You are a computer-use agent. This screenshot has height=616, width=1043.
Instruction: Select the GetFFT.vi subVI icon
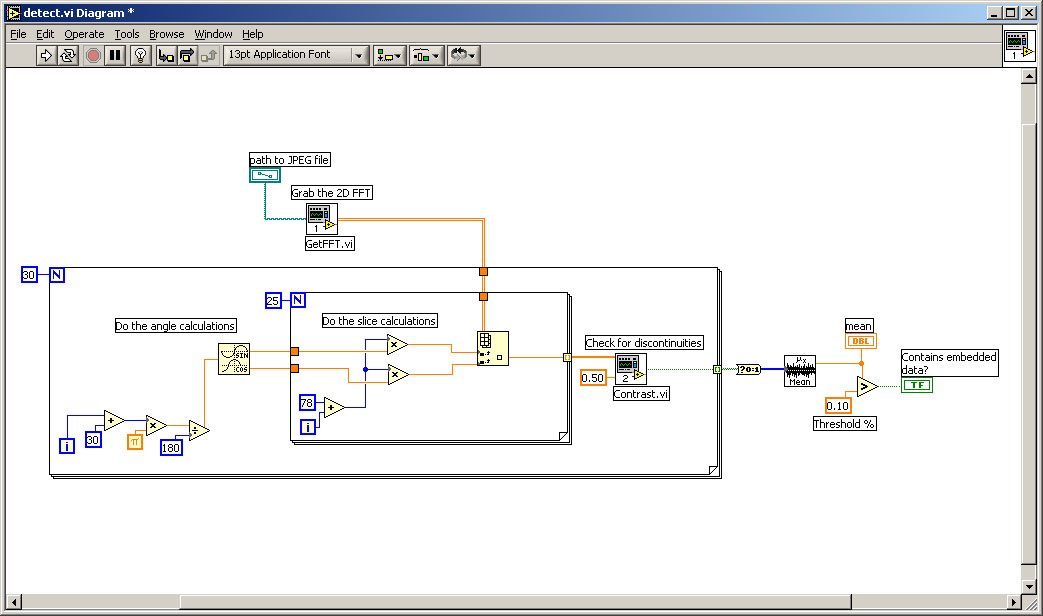[322, 219]
